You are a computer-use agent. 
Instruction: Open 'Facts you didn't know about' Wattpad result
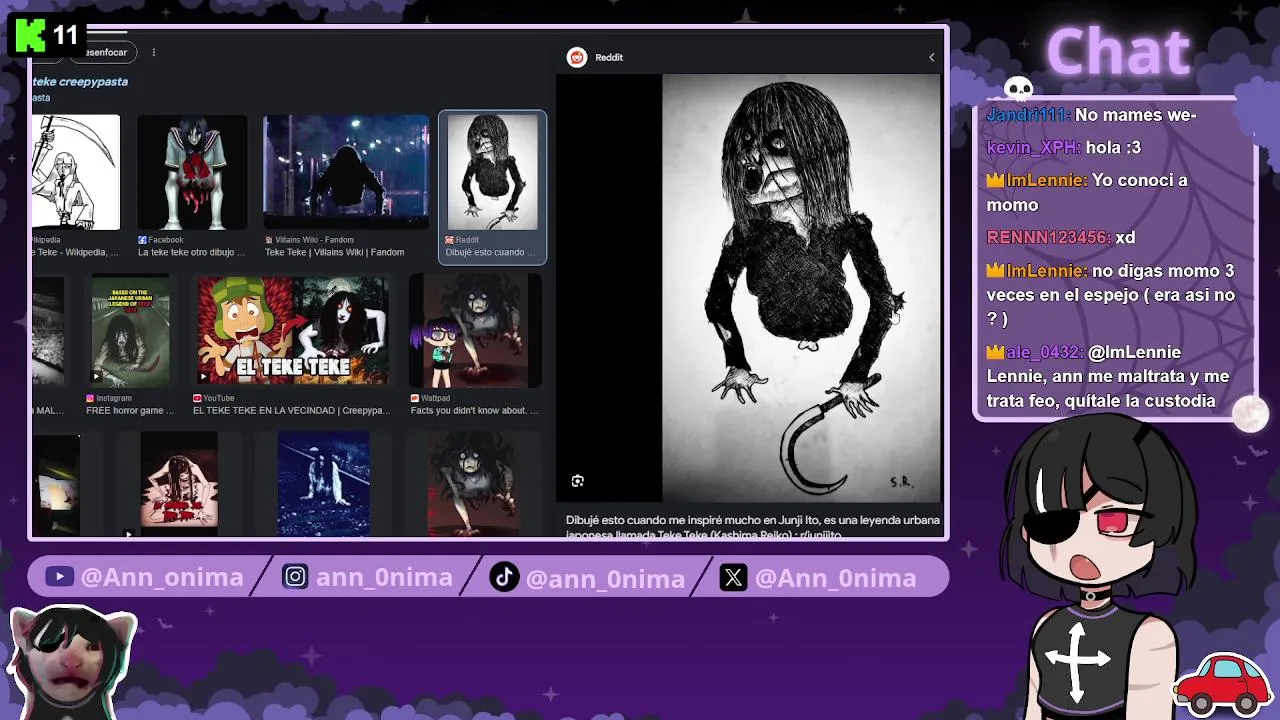click(474, 411)
